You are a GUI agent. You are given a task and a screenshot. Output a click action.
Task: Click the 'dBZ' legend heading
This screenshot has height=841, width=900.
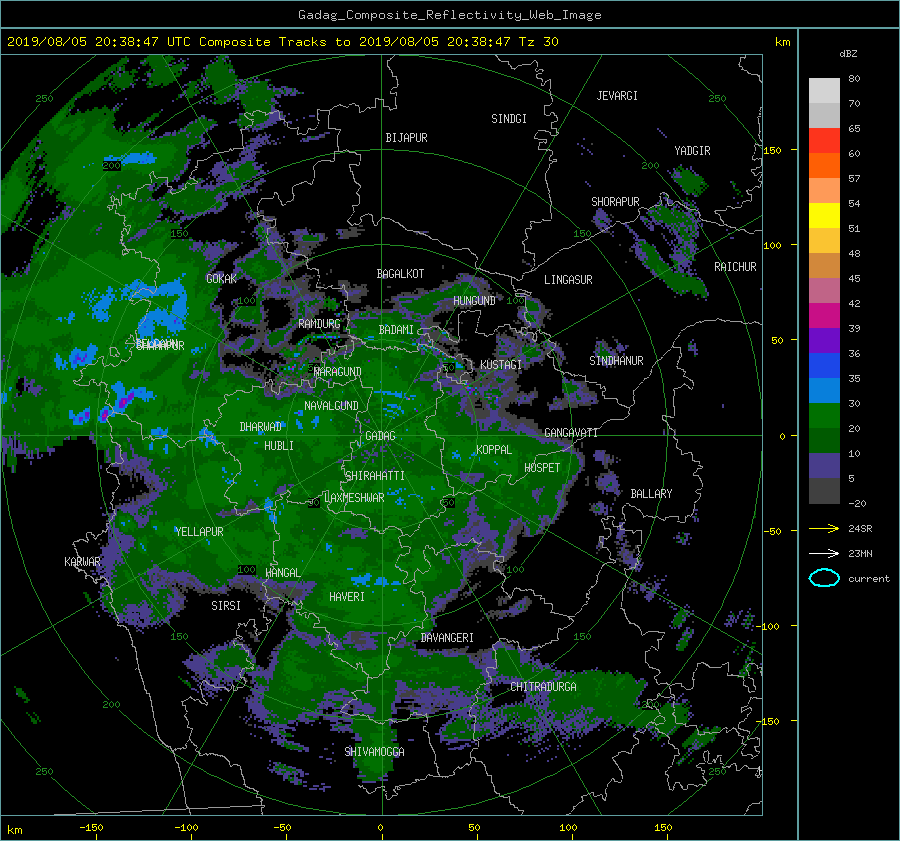pyautogui.click(x=848, y=54)
